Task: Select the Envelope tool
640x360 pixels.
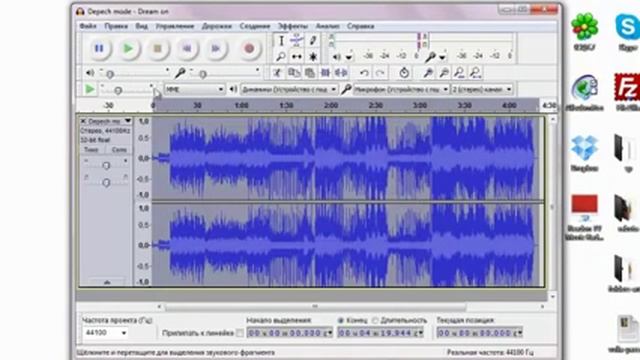Action: pos(297,41)
